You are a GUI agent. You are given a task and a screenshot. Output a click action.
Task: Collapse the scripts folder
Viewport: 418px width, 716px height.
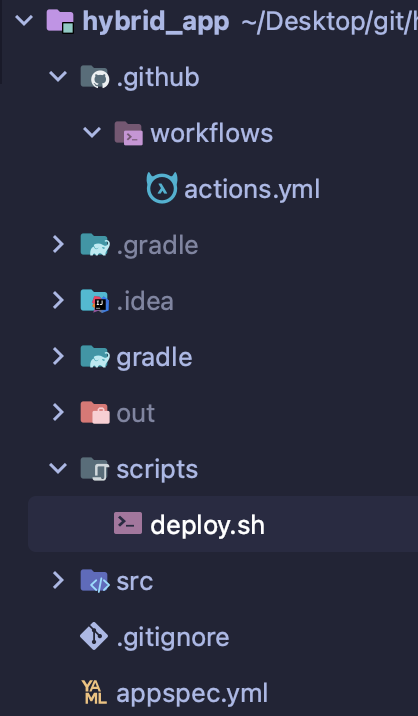pos(58,469)
